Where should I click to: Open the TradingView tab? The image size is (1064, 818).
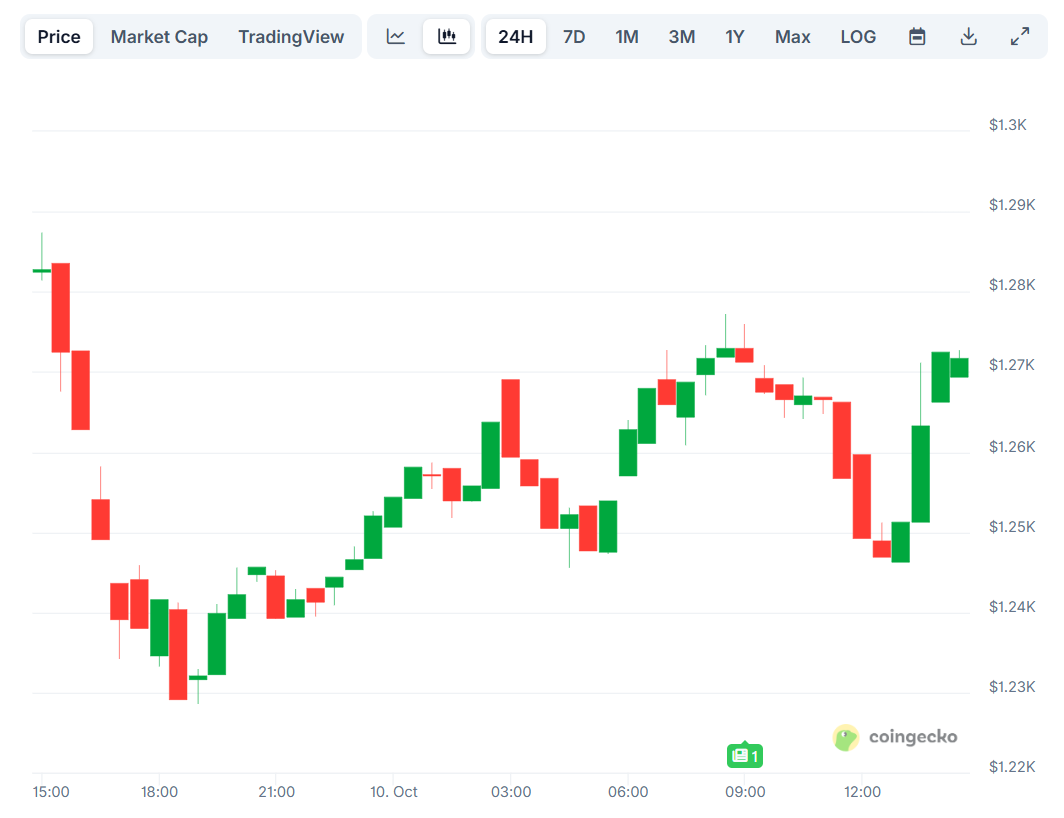[x=291, y=36]
